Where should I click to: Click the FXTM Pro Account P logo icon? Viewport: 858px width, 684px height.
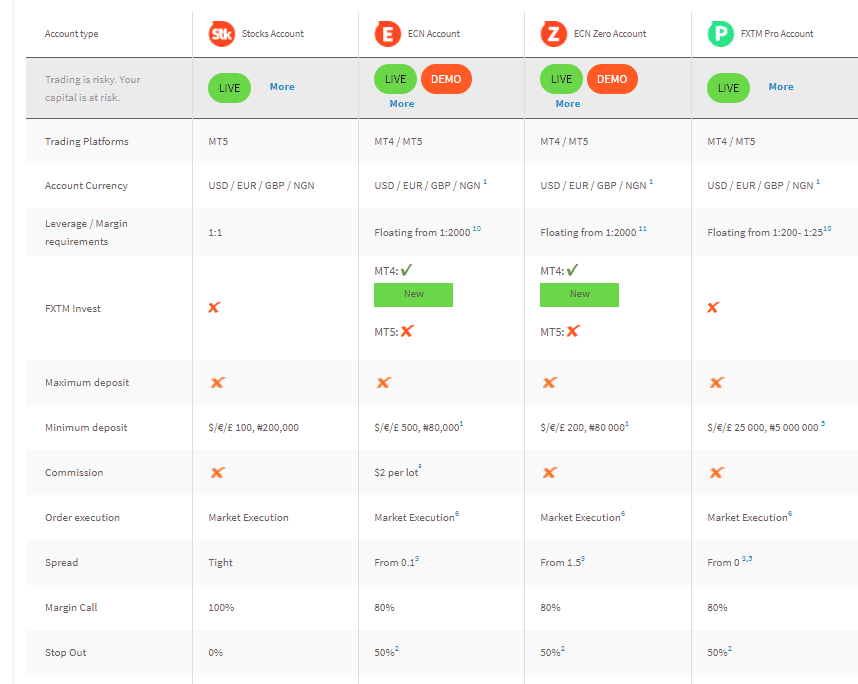tap(721, 34)
